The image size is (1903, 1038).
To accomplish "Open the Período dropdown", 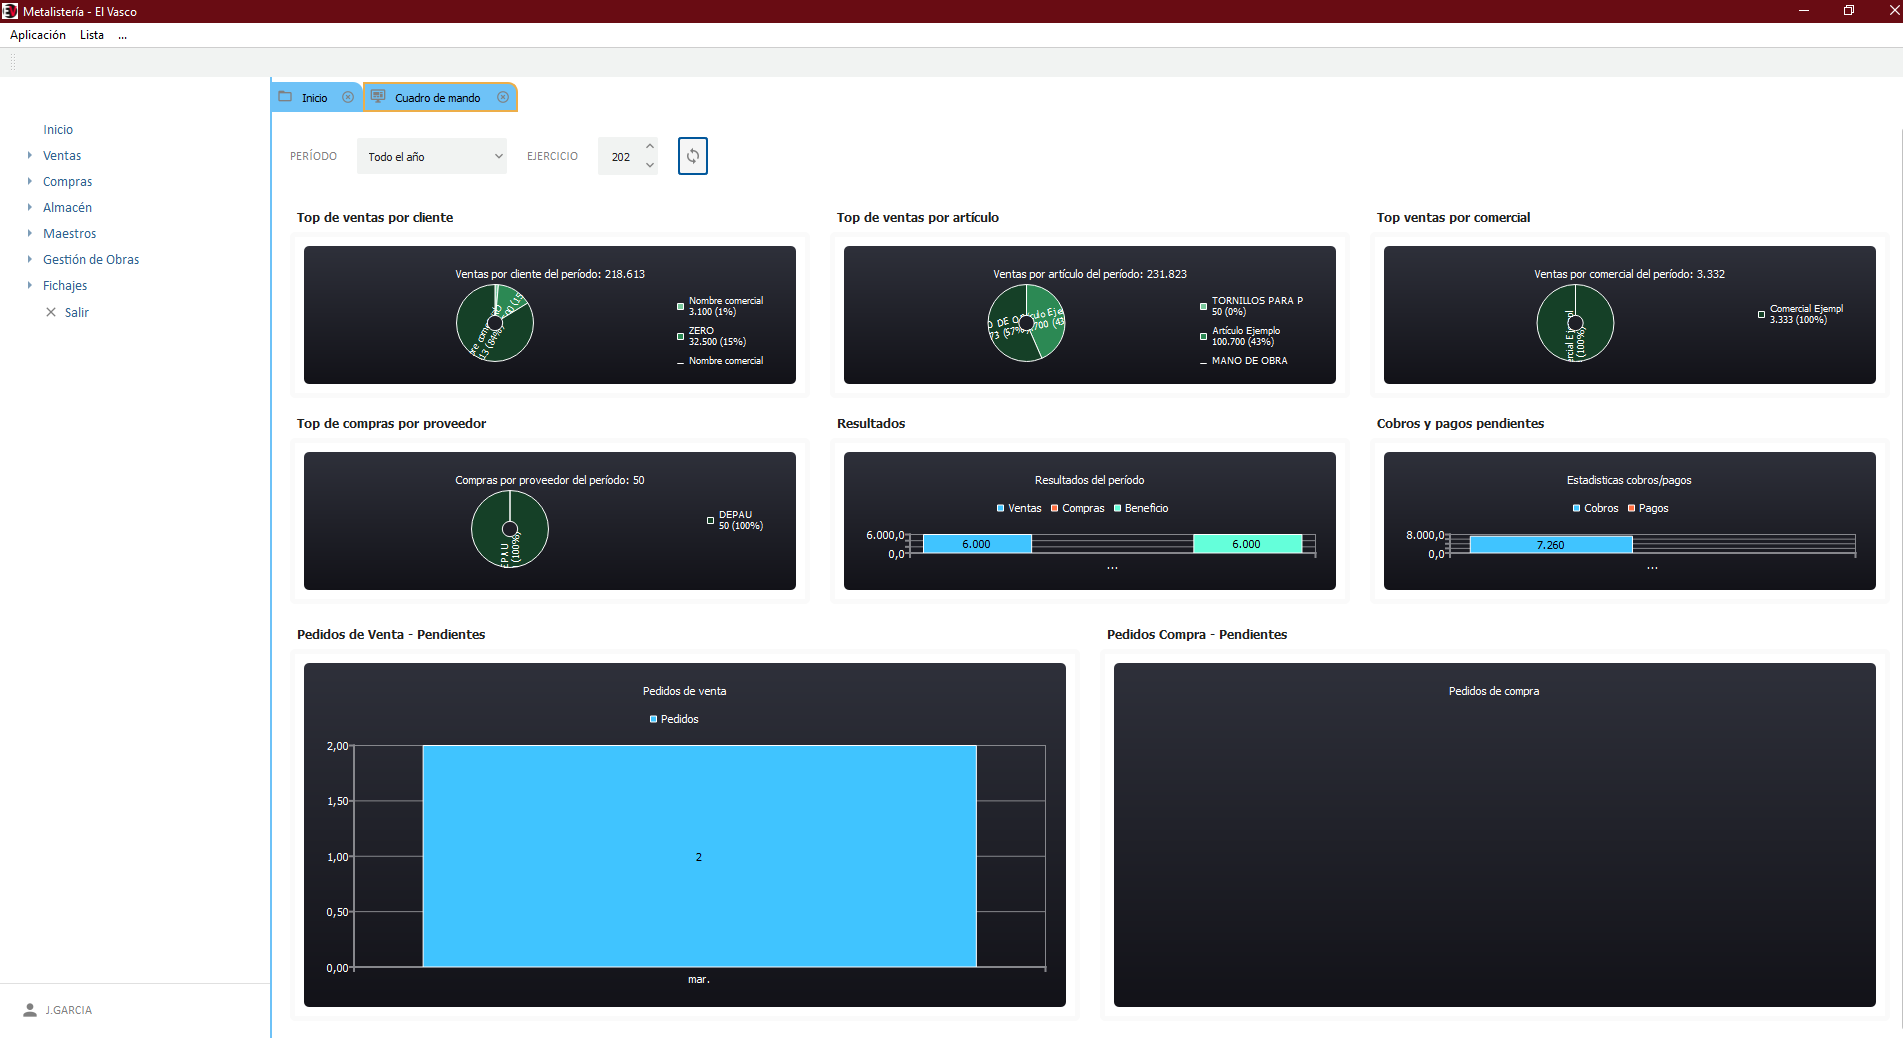I will click(432, 156).
